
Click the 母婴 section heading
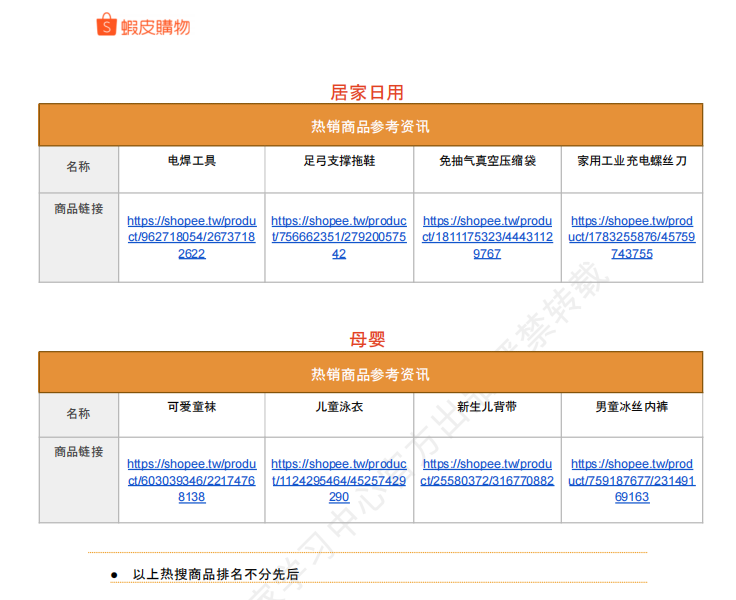(367, 339)
